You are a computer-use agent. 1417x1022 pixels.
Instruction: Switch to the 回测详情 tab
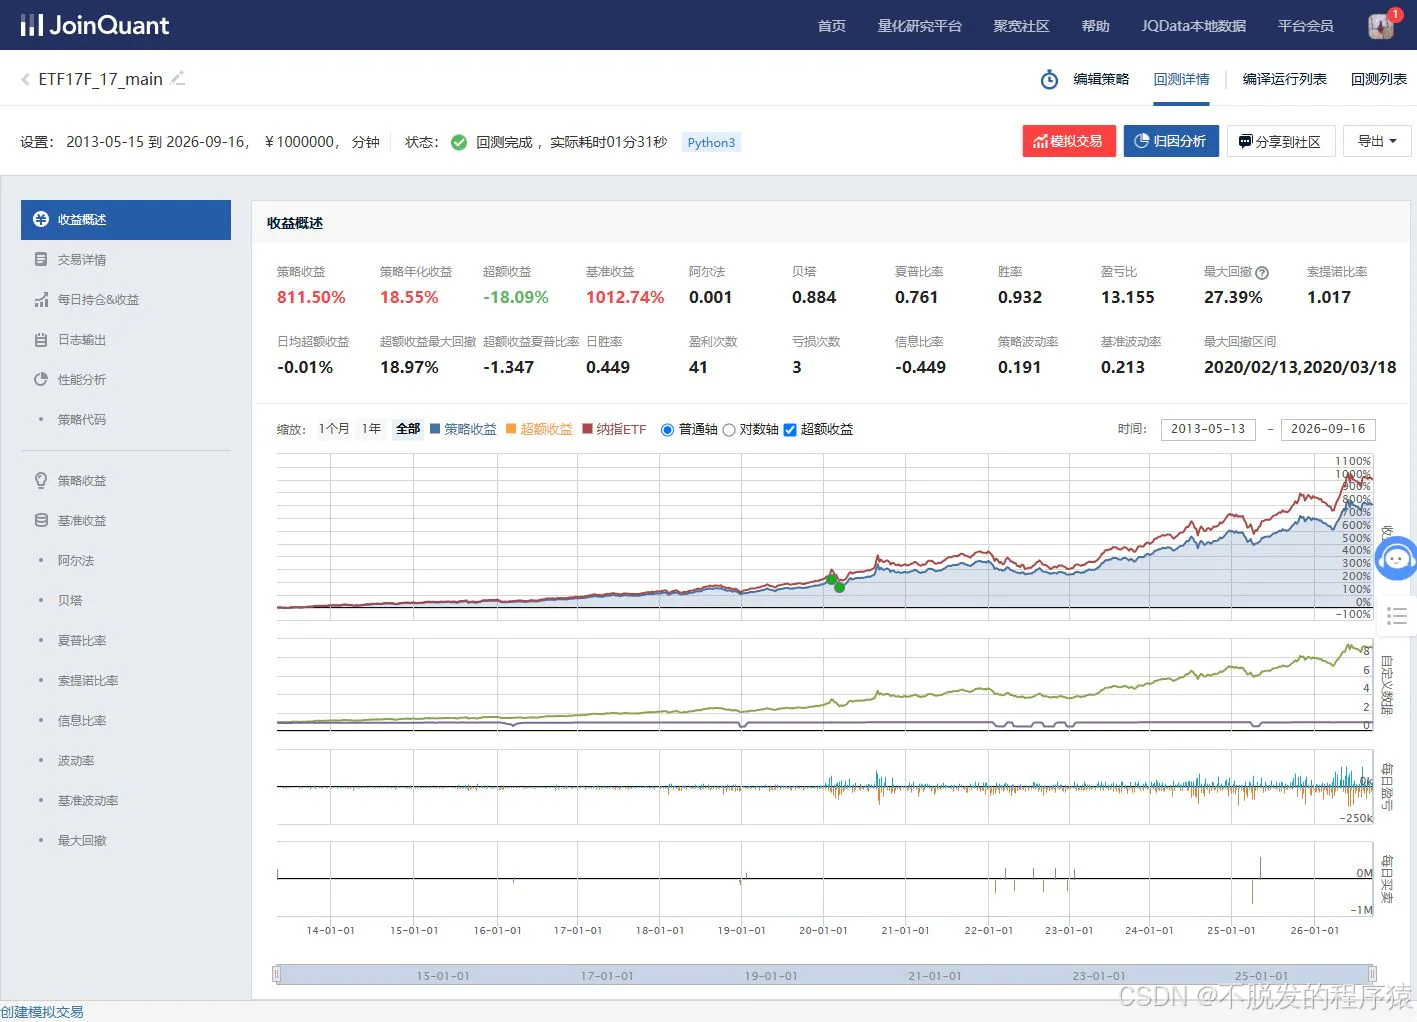click(1181, 79)
